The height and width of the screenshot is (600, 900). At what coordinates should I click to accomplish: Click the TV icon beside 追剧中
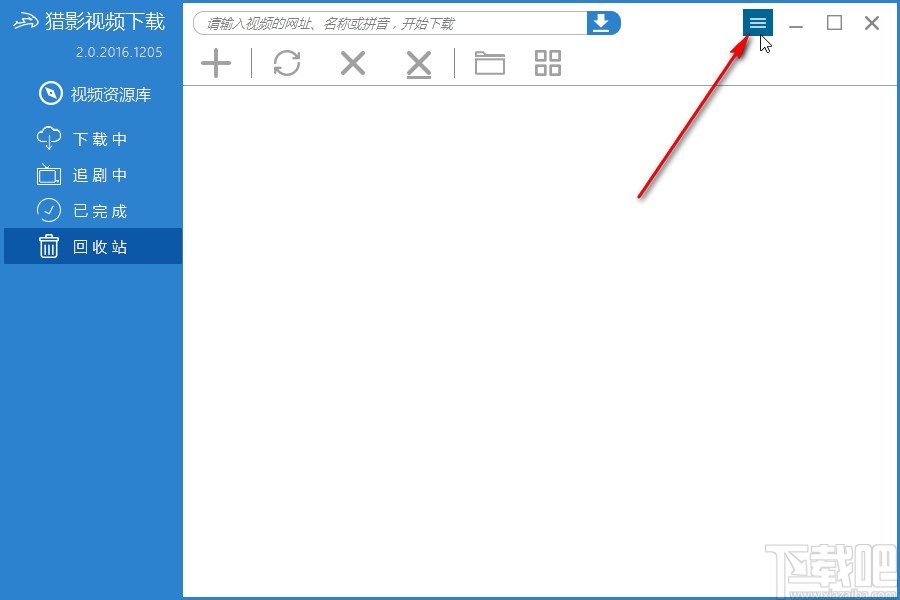[x=49, y=175]
